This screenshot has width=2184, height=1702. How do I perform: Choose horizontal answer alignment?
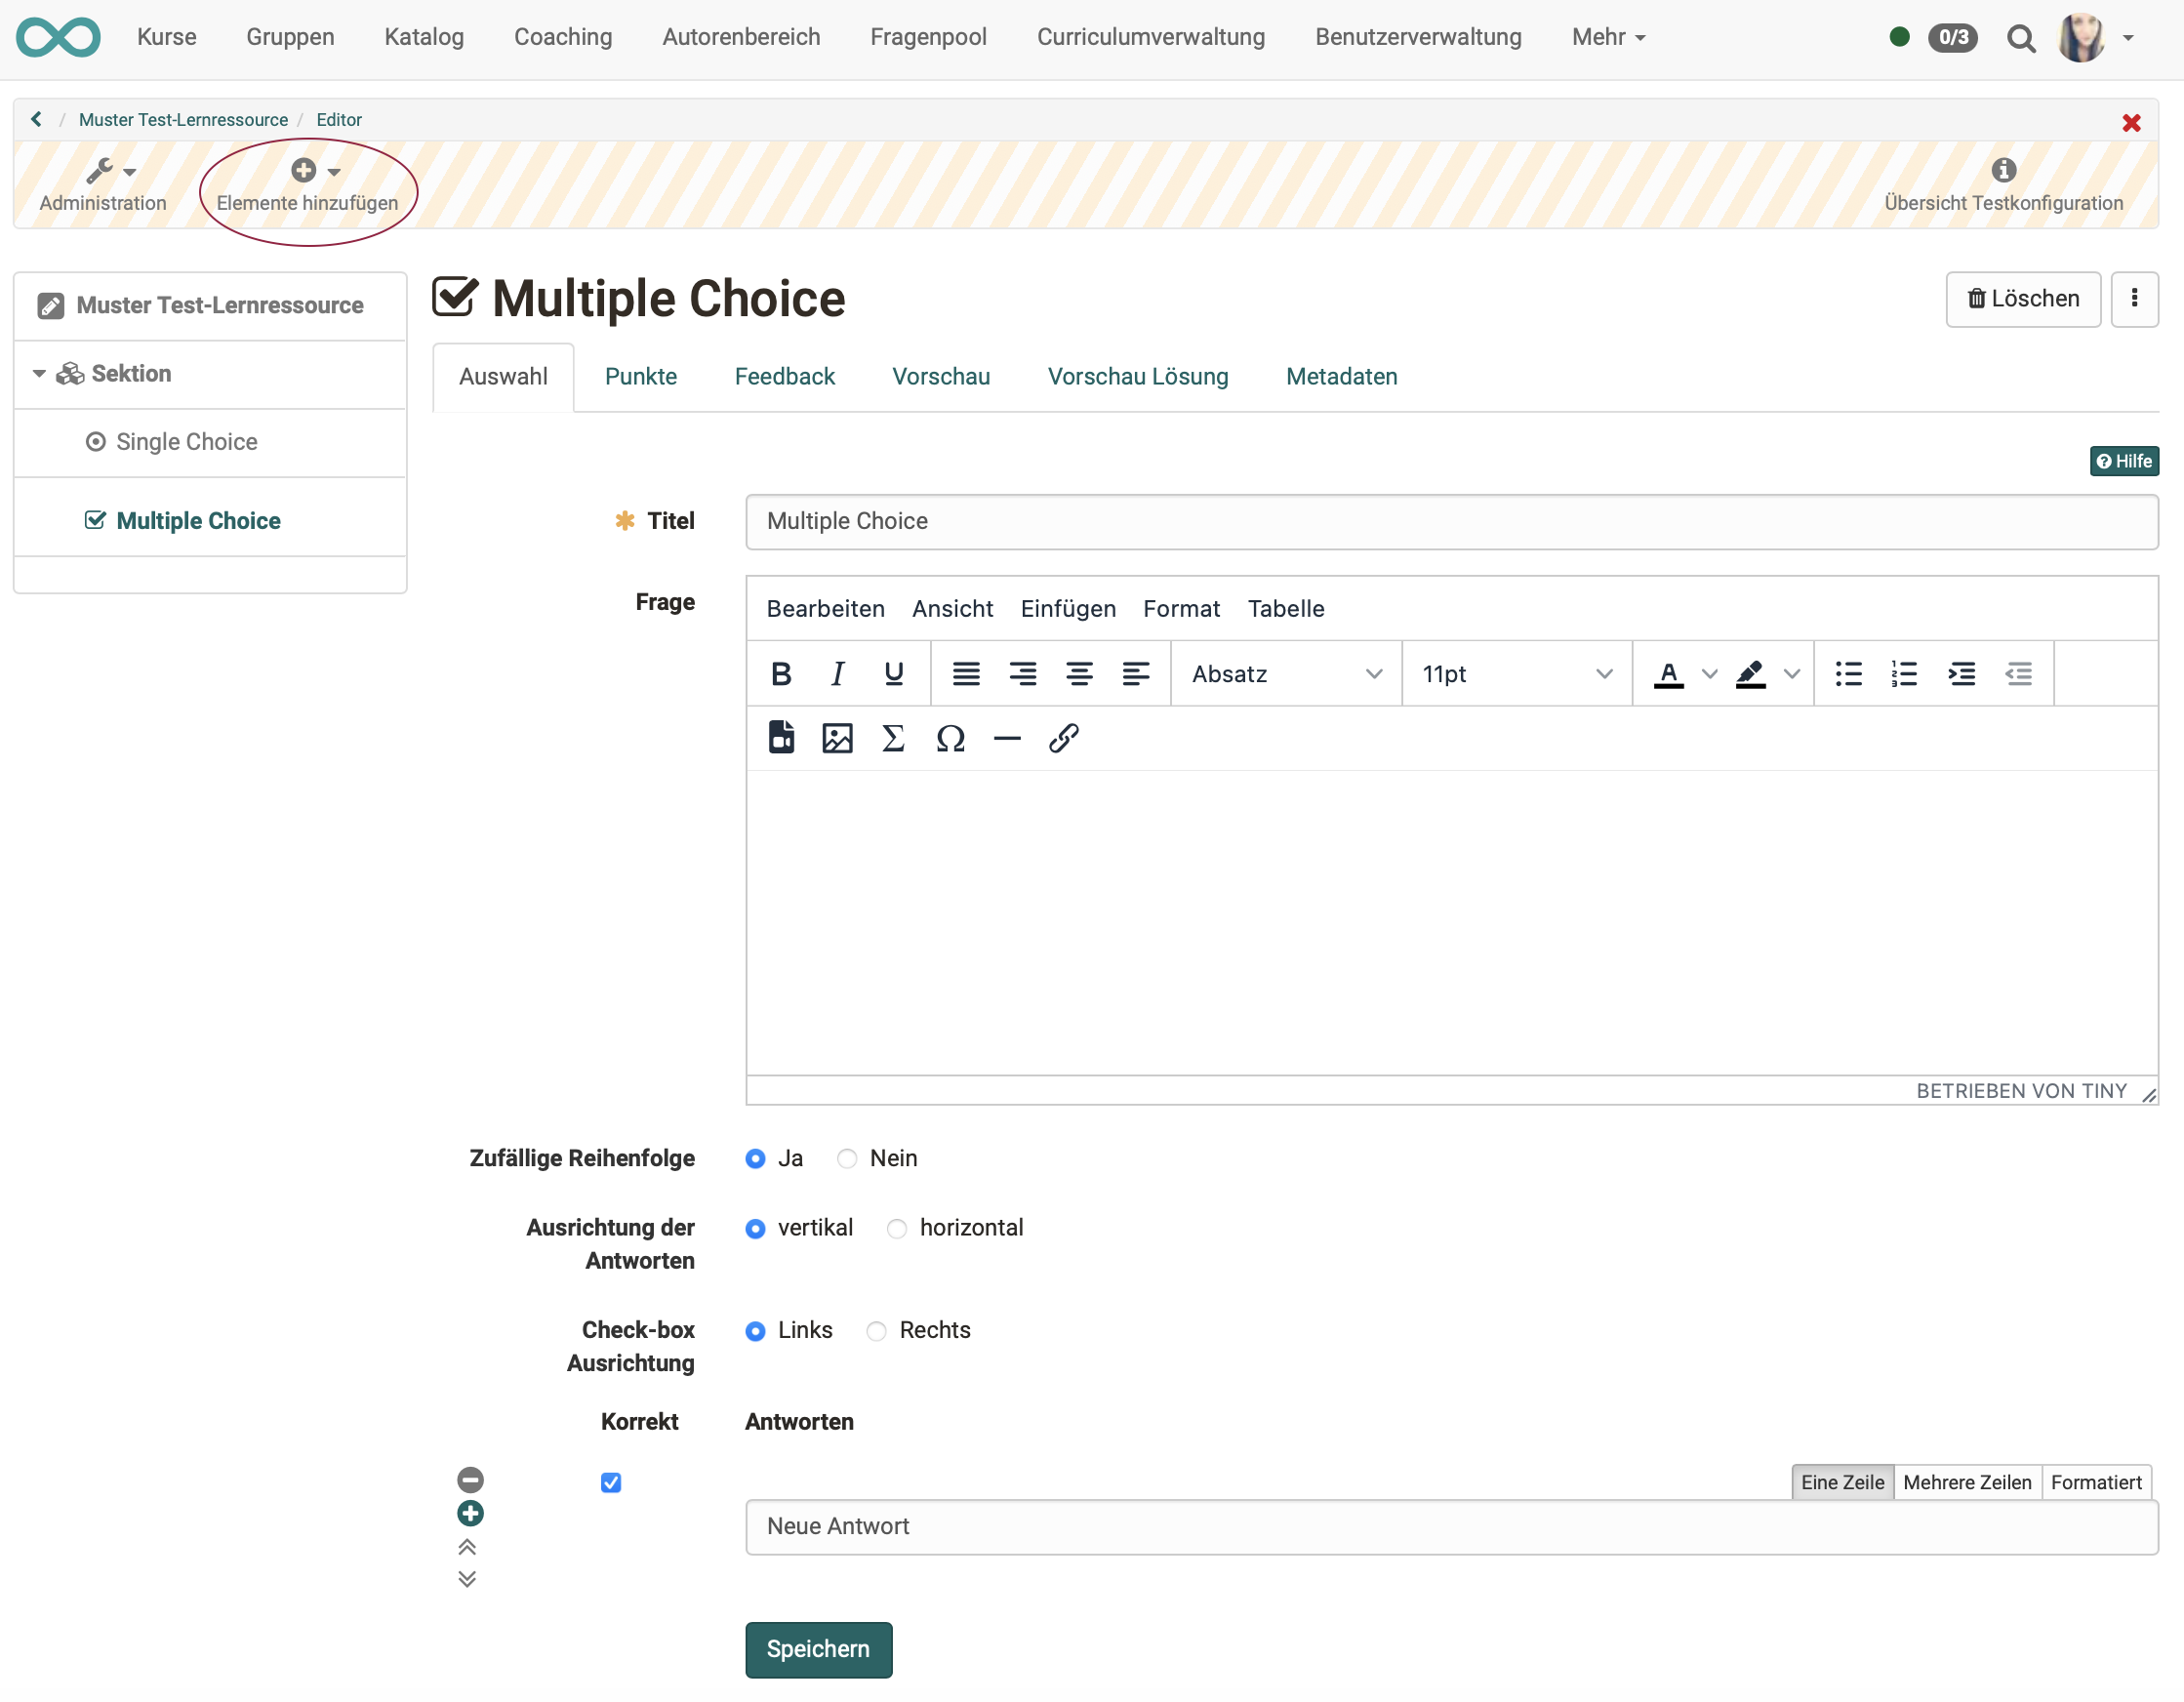(x=897, y=1228)
